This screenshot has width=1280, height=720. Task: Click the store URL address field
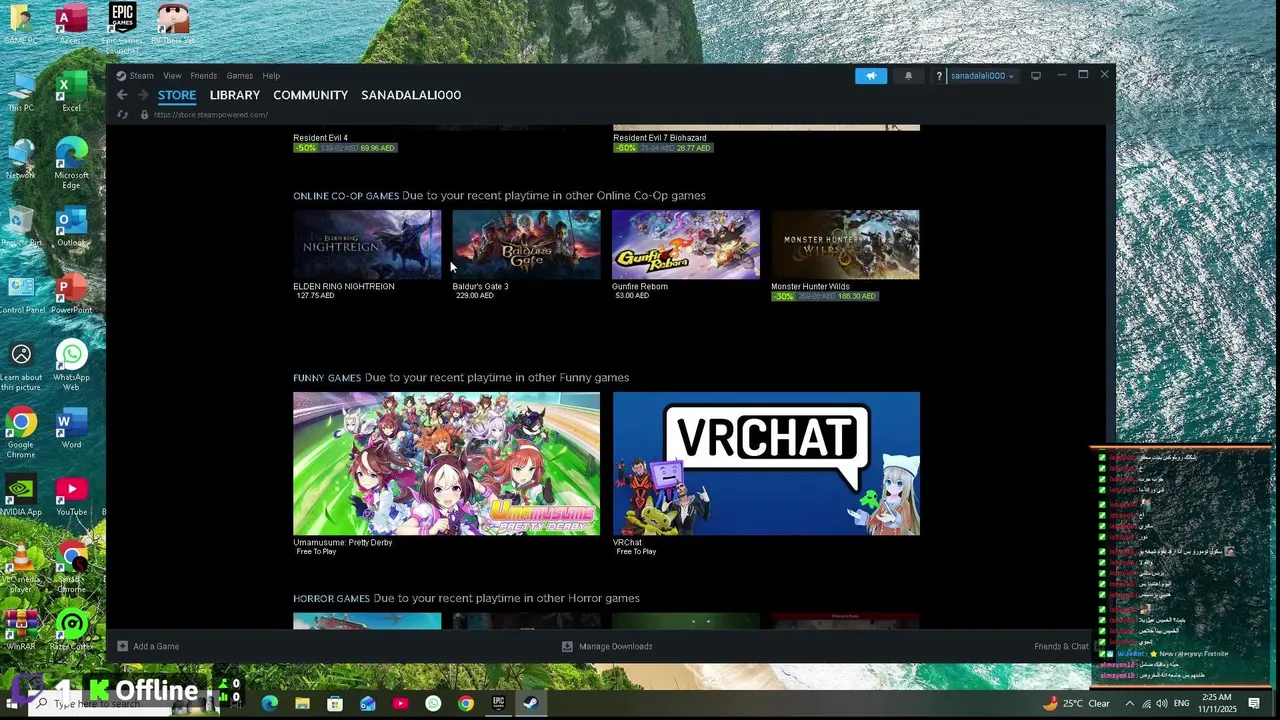click(211, 115)
